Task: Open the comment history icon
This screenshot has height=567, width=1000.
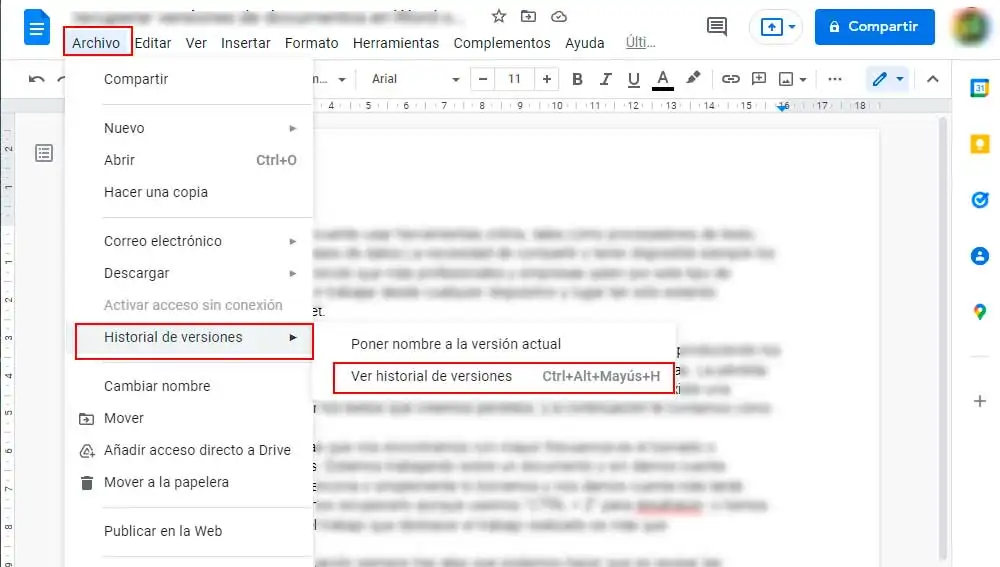Action: pos(717,27)
